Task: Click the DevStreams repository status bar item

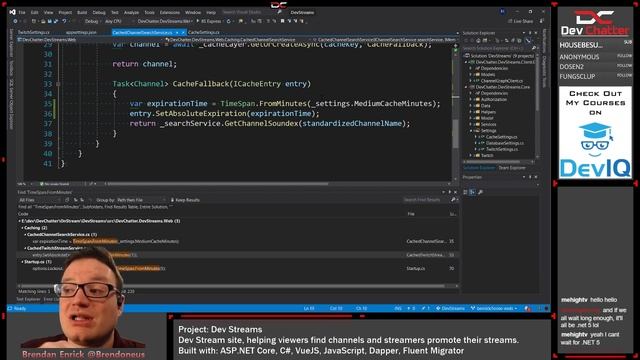Action: coord(450,309)
